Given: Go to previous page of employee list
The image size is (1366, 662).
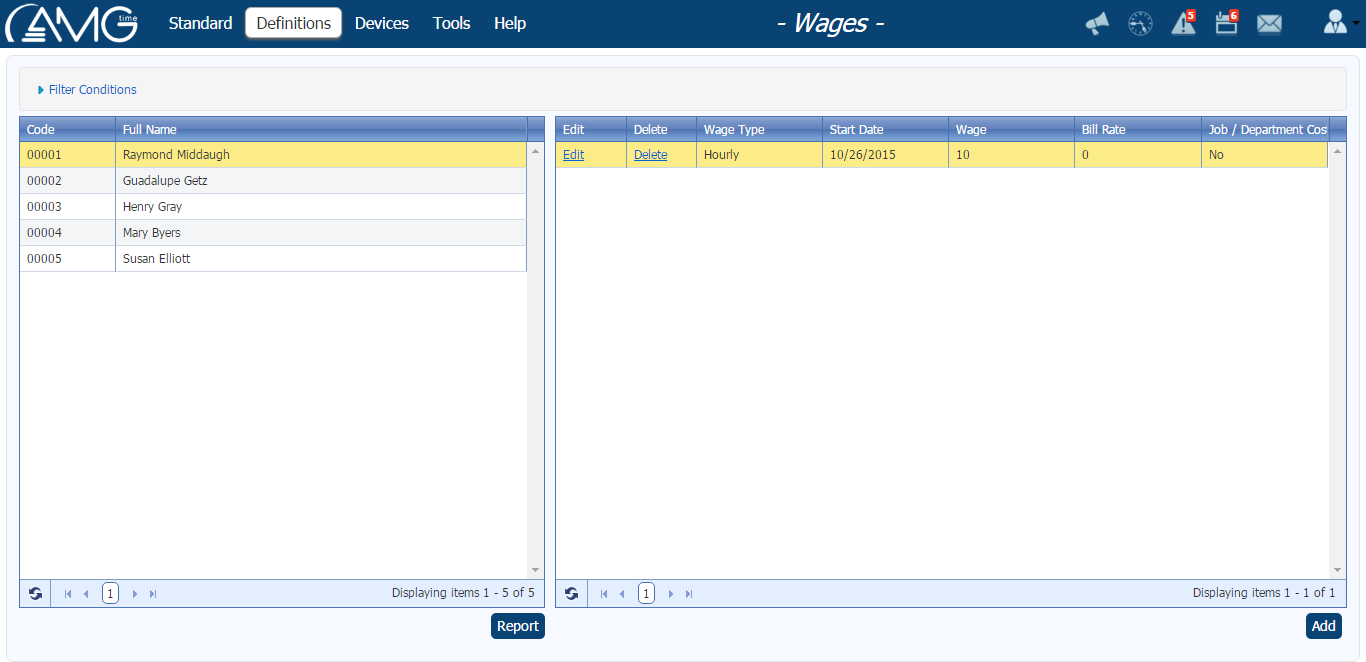Looking at the screenshot, I should [x=86, y=594].
